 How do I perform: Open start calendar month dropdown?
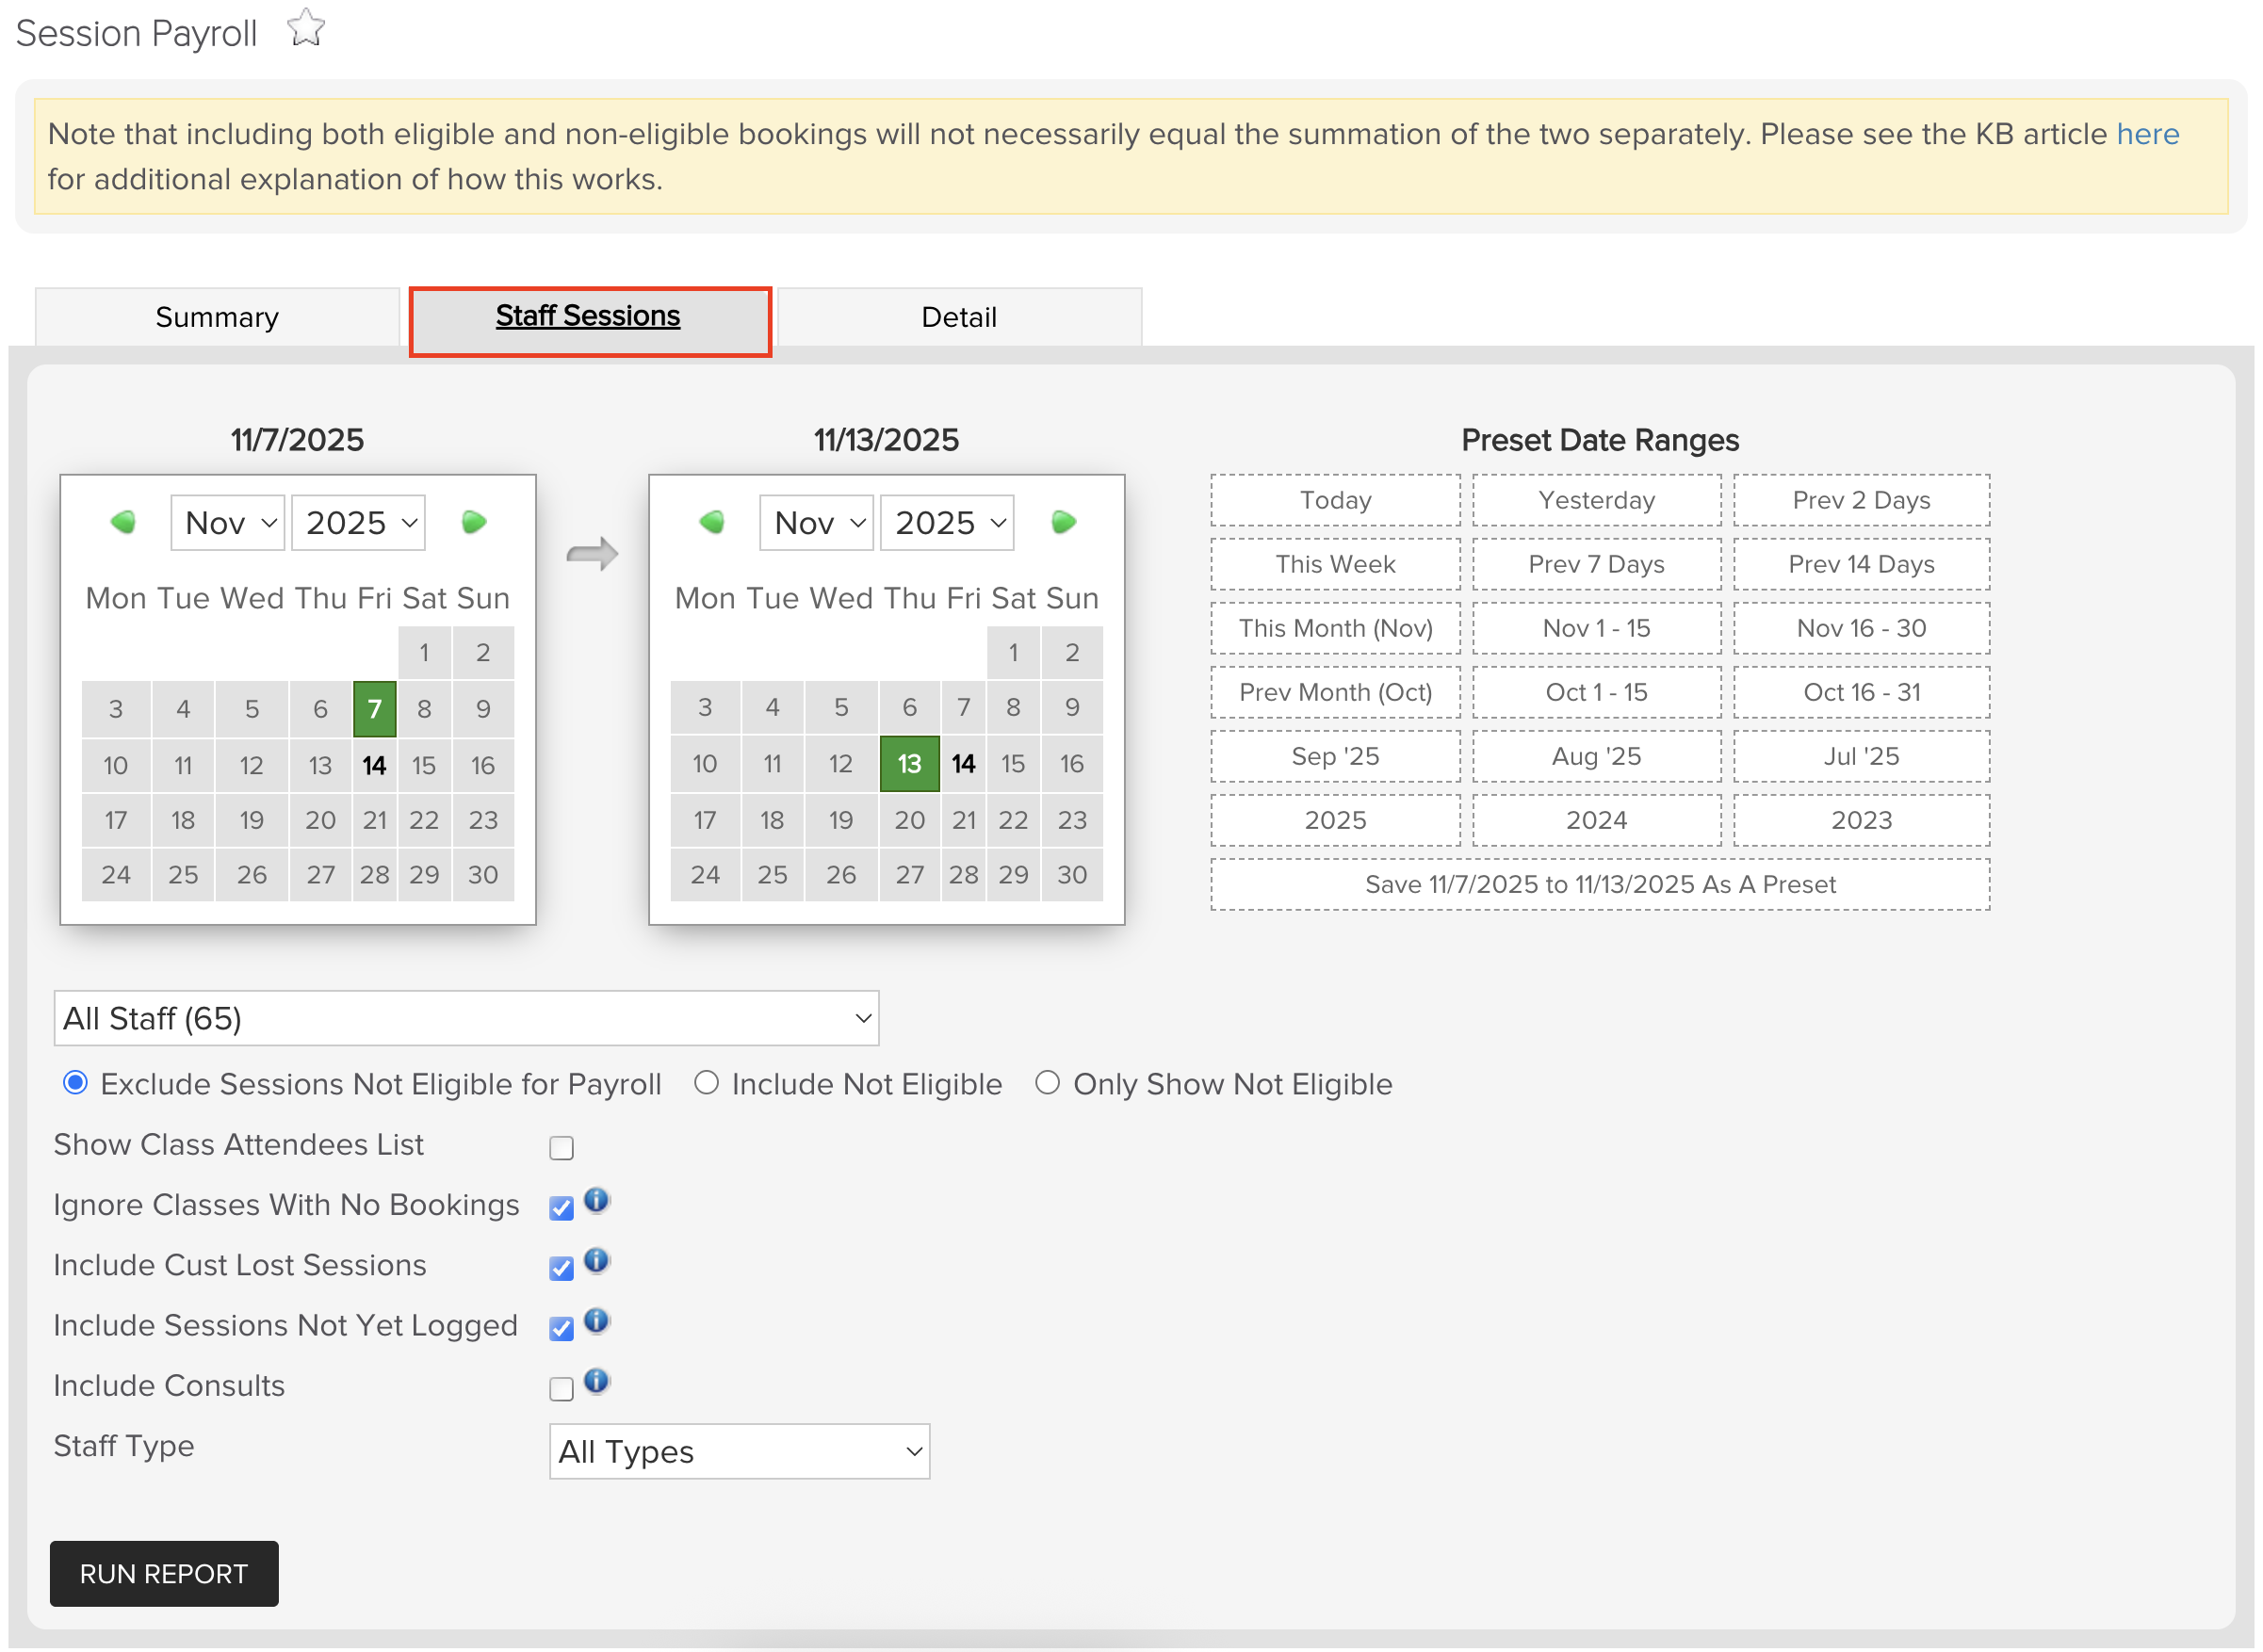coord(228,523)
